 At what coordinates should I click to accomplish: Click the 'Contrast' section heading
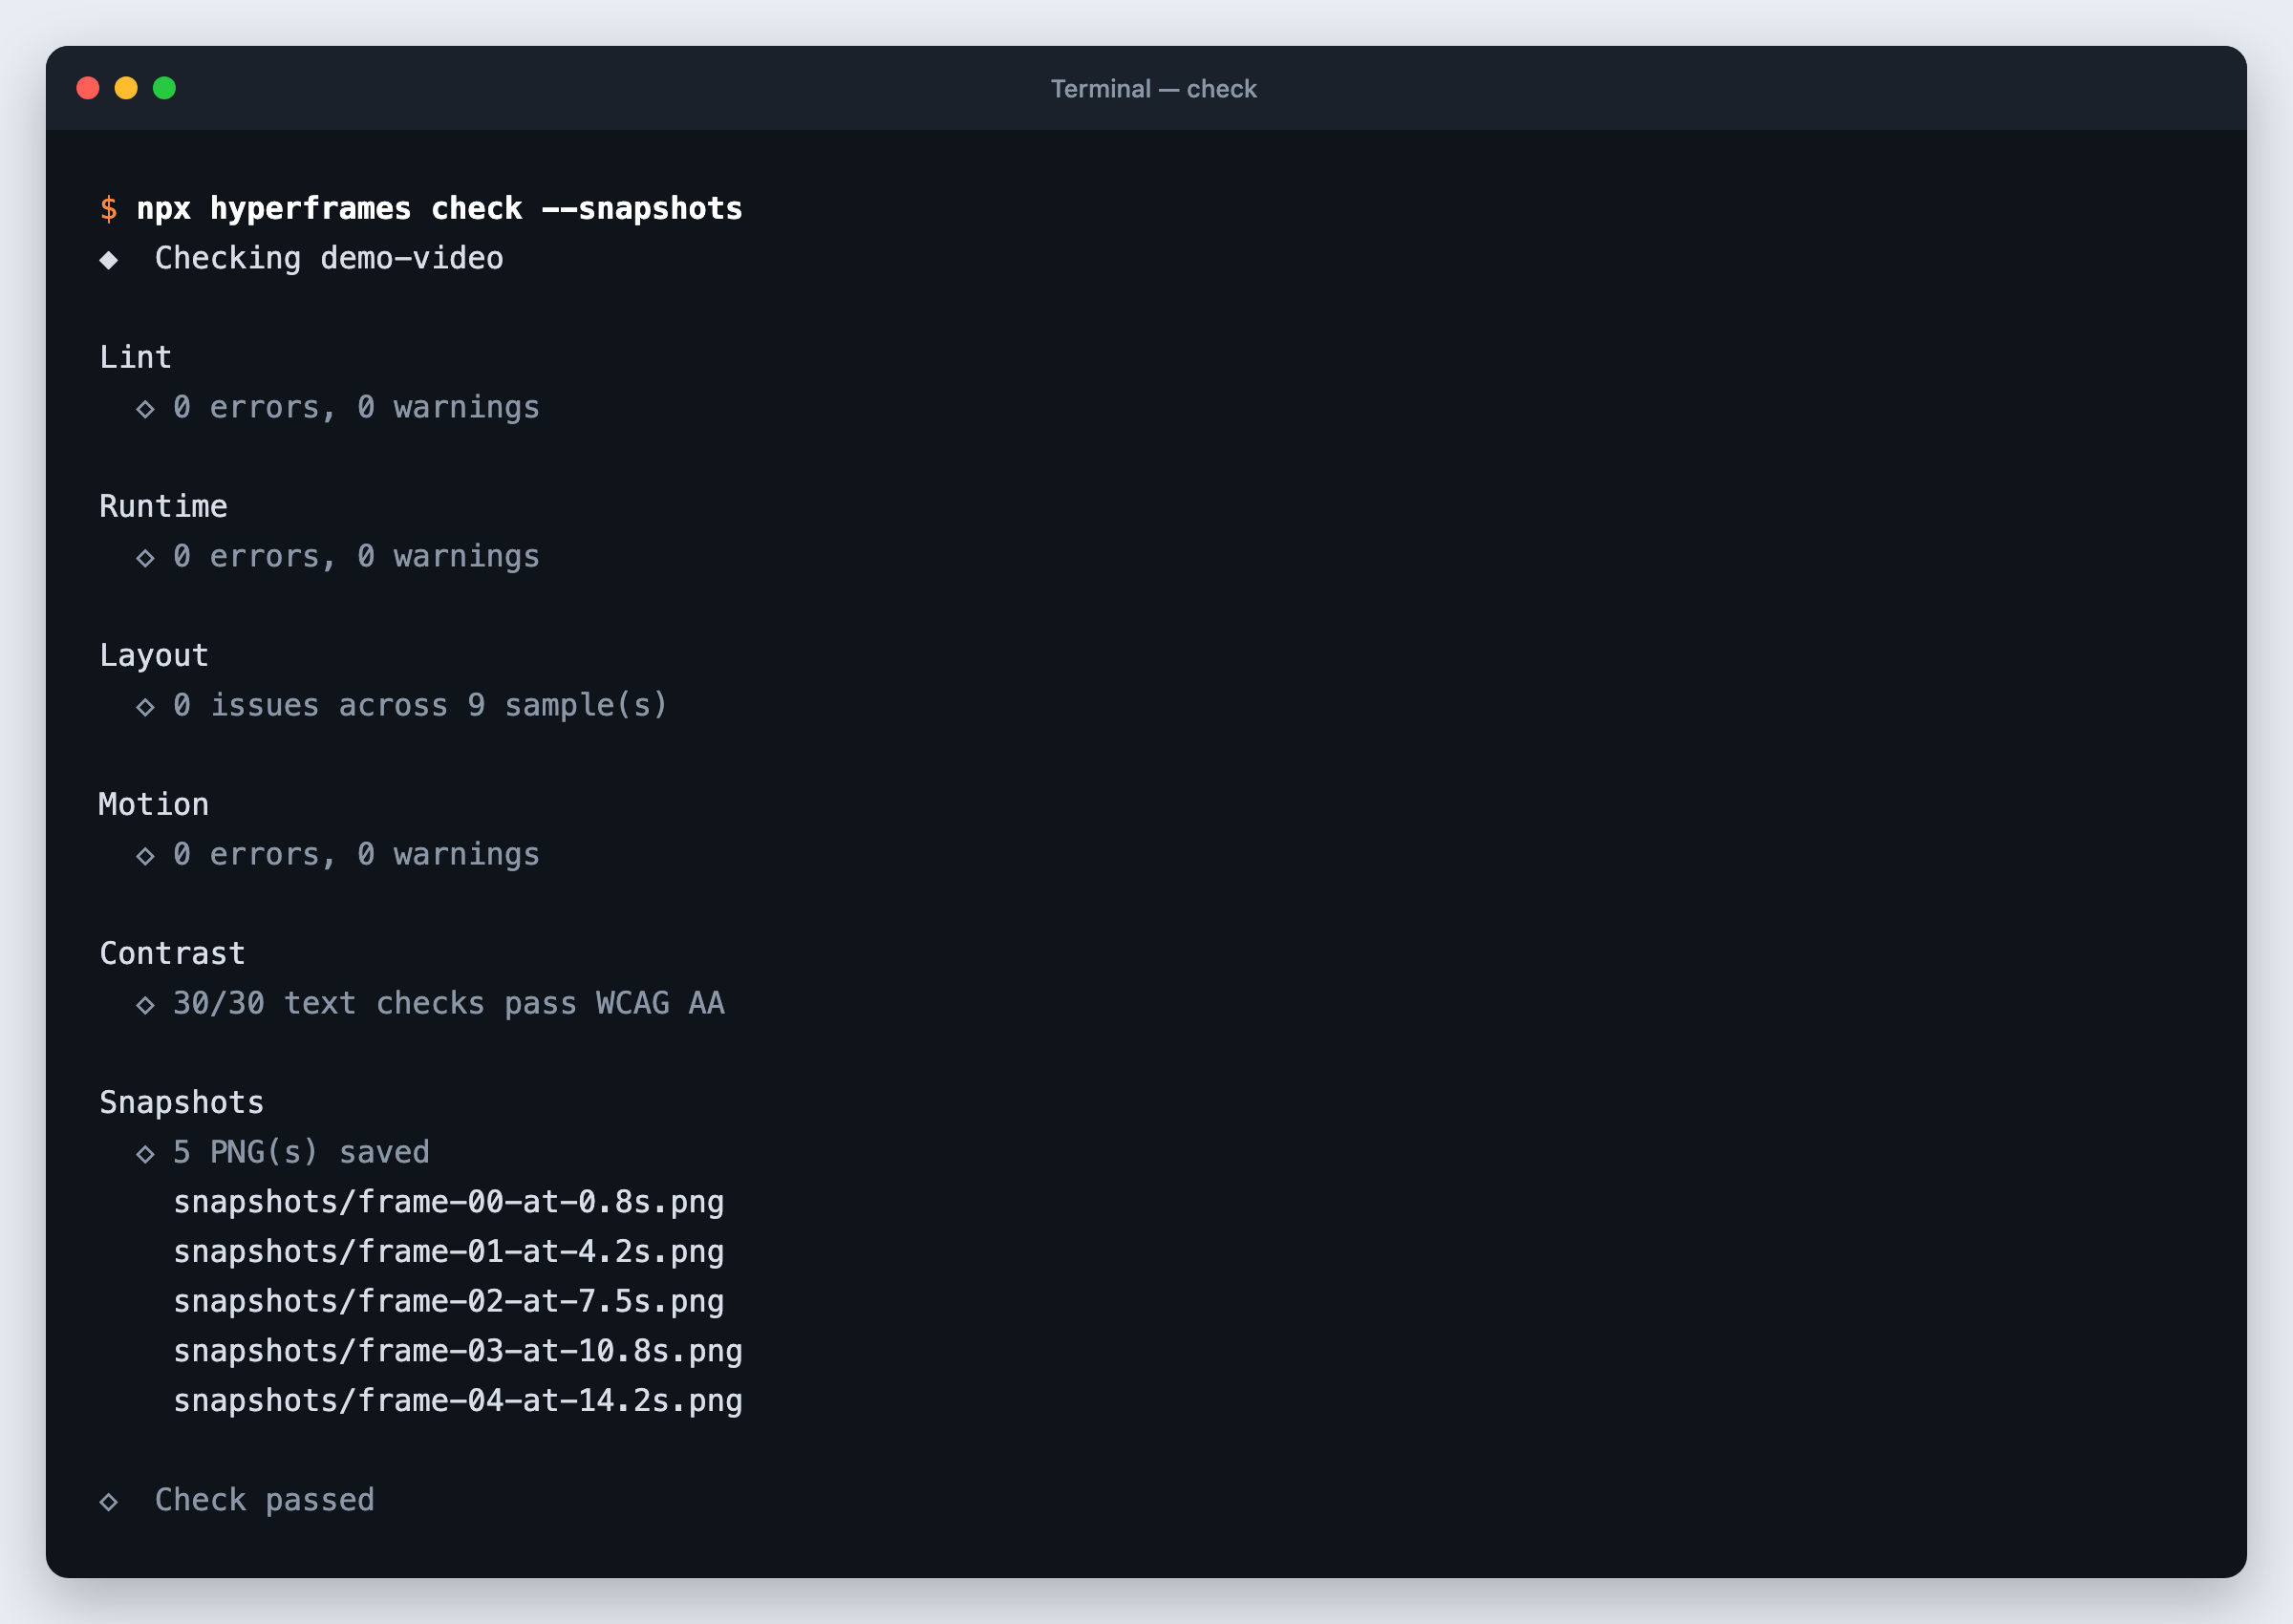172,953
